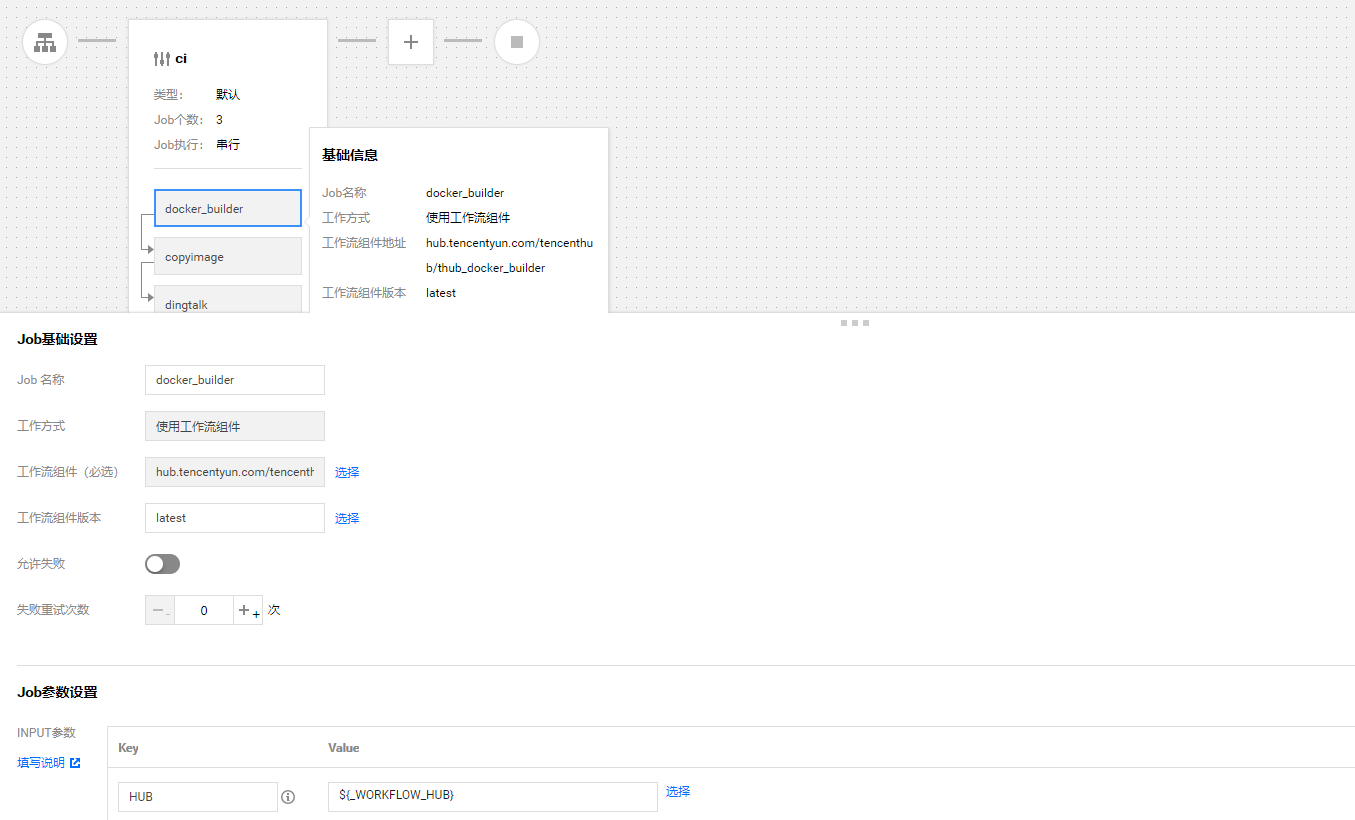Click the Value column header
Viewport: 1355px width, 820px height.
pos(344,748)
